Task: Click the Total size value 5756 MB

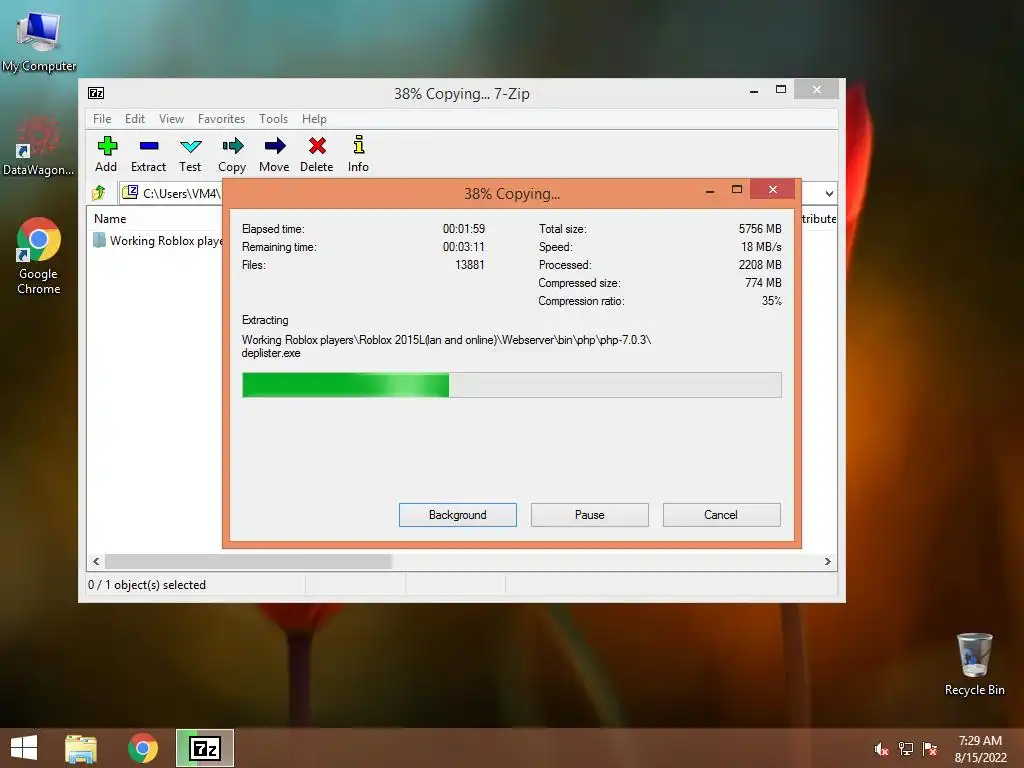Action: pyautogui.click(x=760, y=229)
